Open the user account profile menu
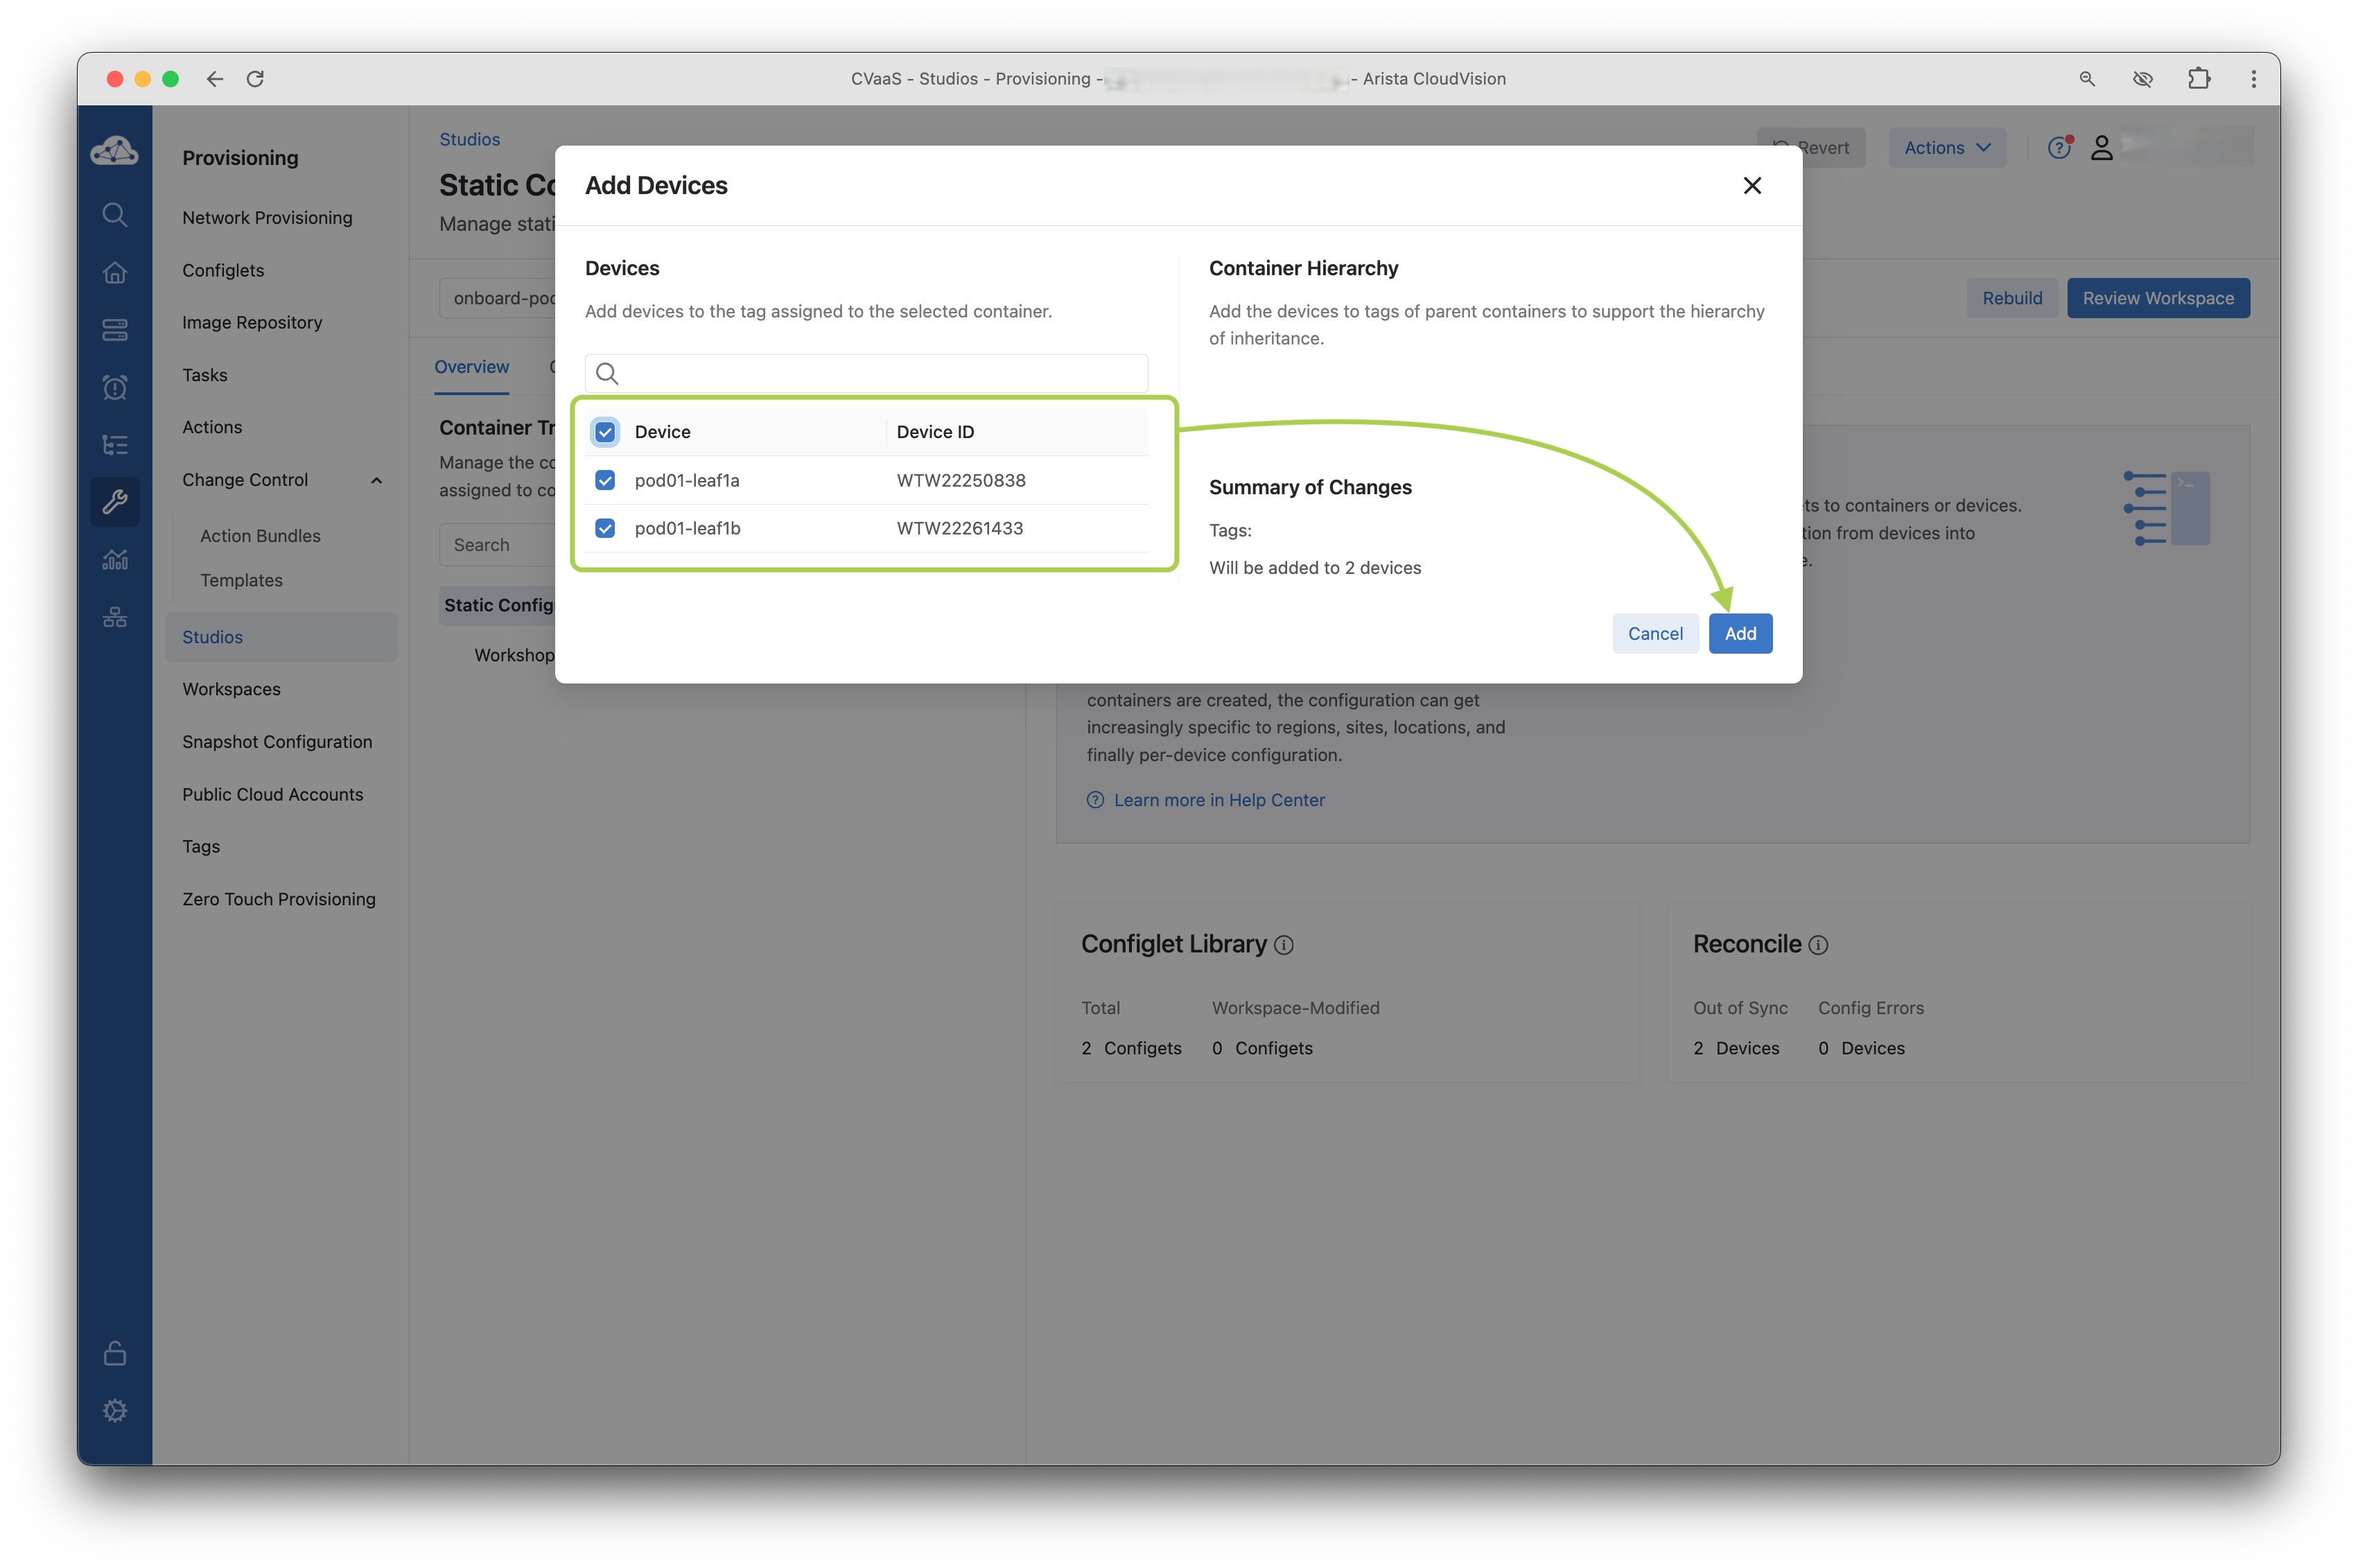The width and height of the screenshot is (2358, 1568). (2101, 148)
